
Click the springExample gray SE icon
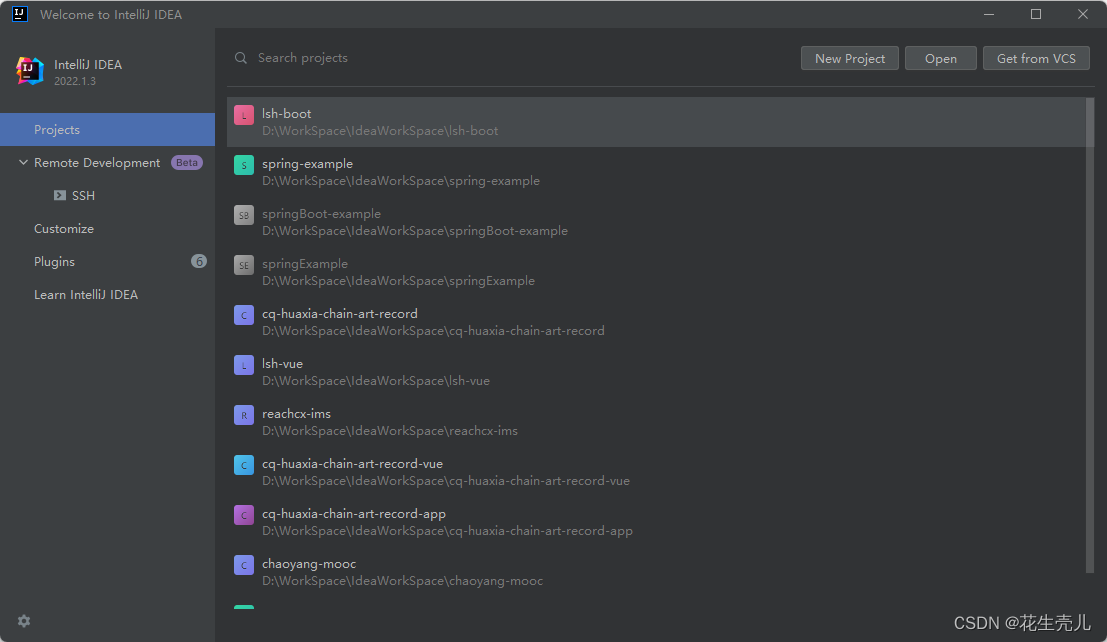click(x=244, y=266)
